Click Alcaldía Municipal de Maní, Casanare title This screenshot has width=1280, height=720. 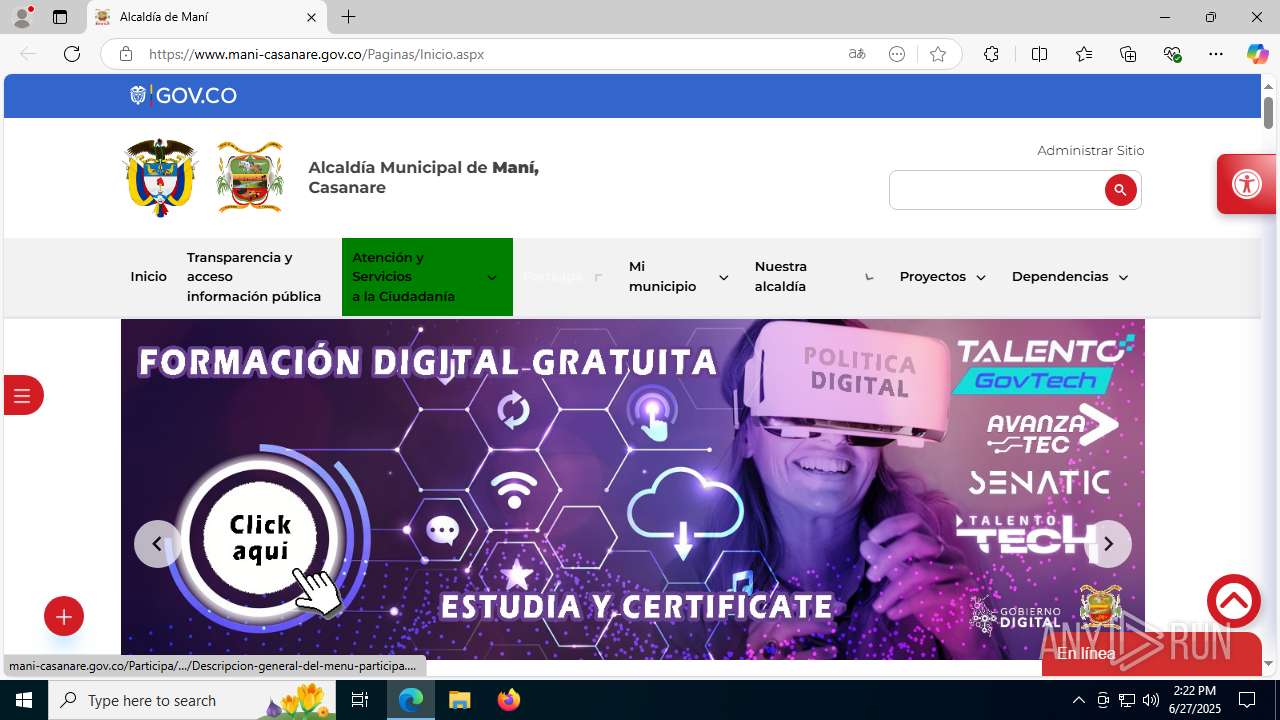coord(423,177)
